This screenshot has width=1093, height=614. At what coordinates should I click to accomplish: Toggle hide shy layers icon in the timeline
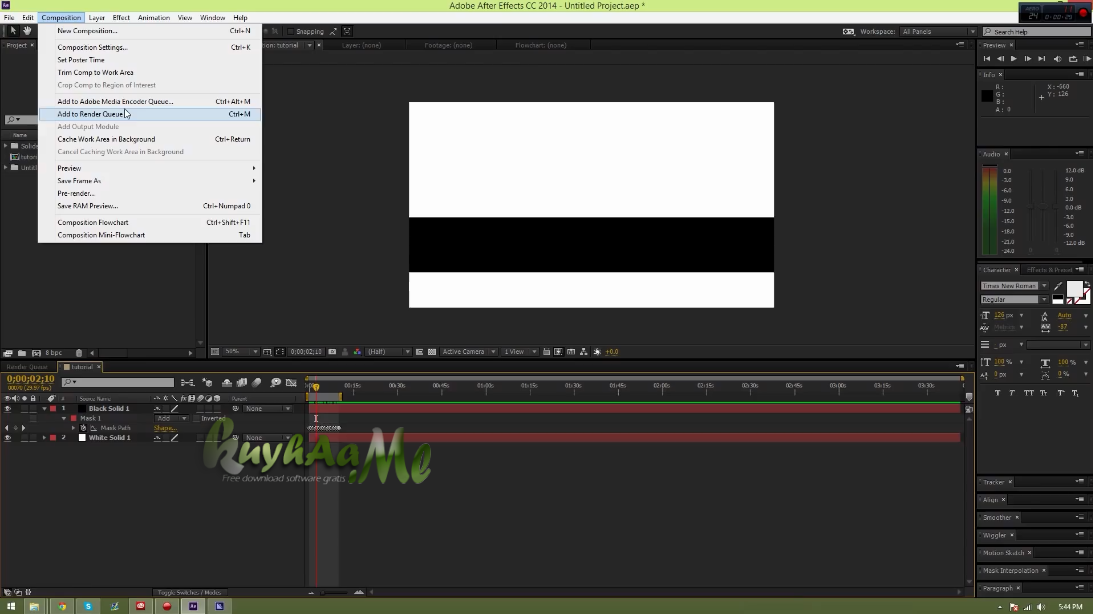click(x=227, y=383)
